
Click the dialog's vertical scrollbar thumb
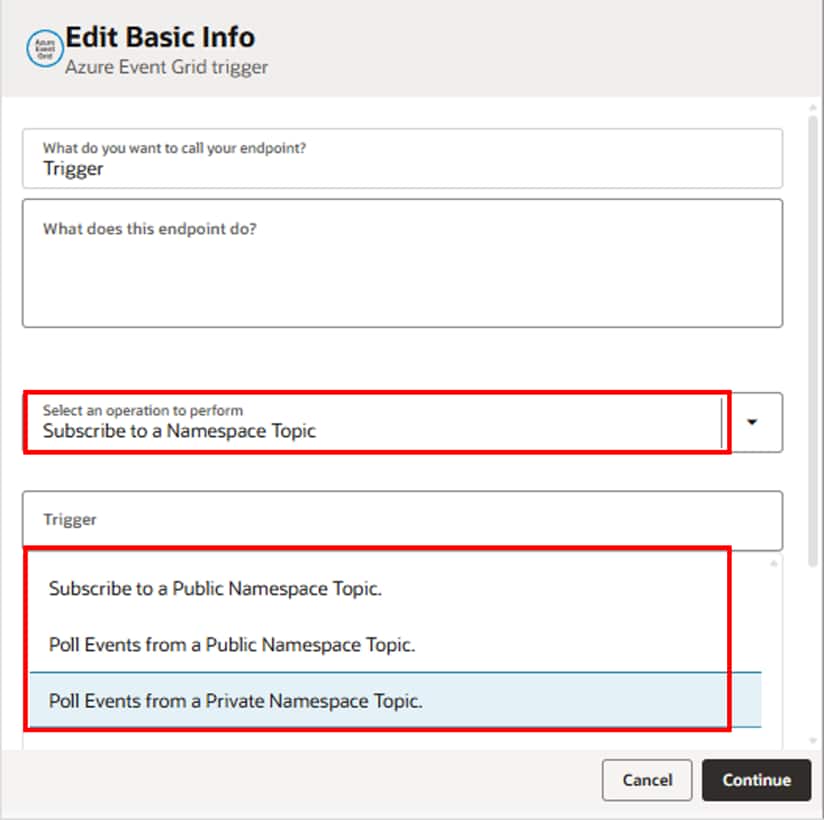click(x=813, y=330)
